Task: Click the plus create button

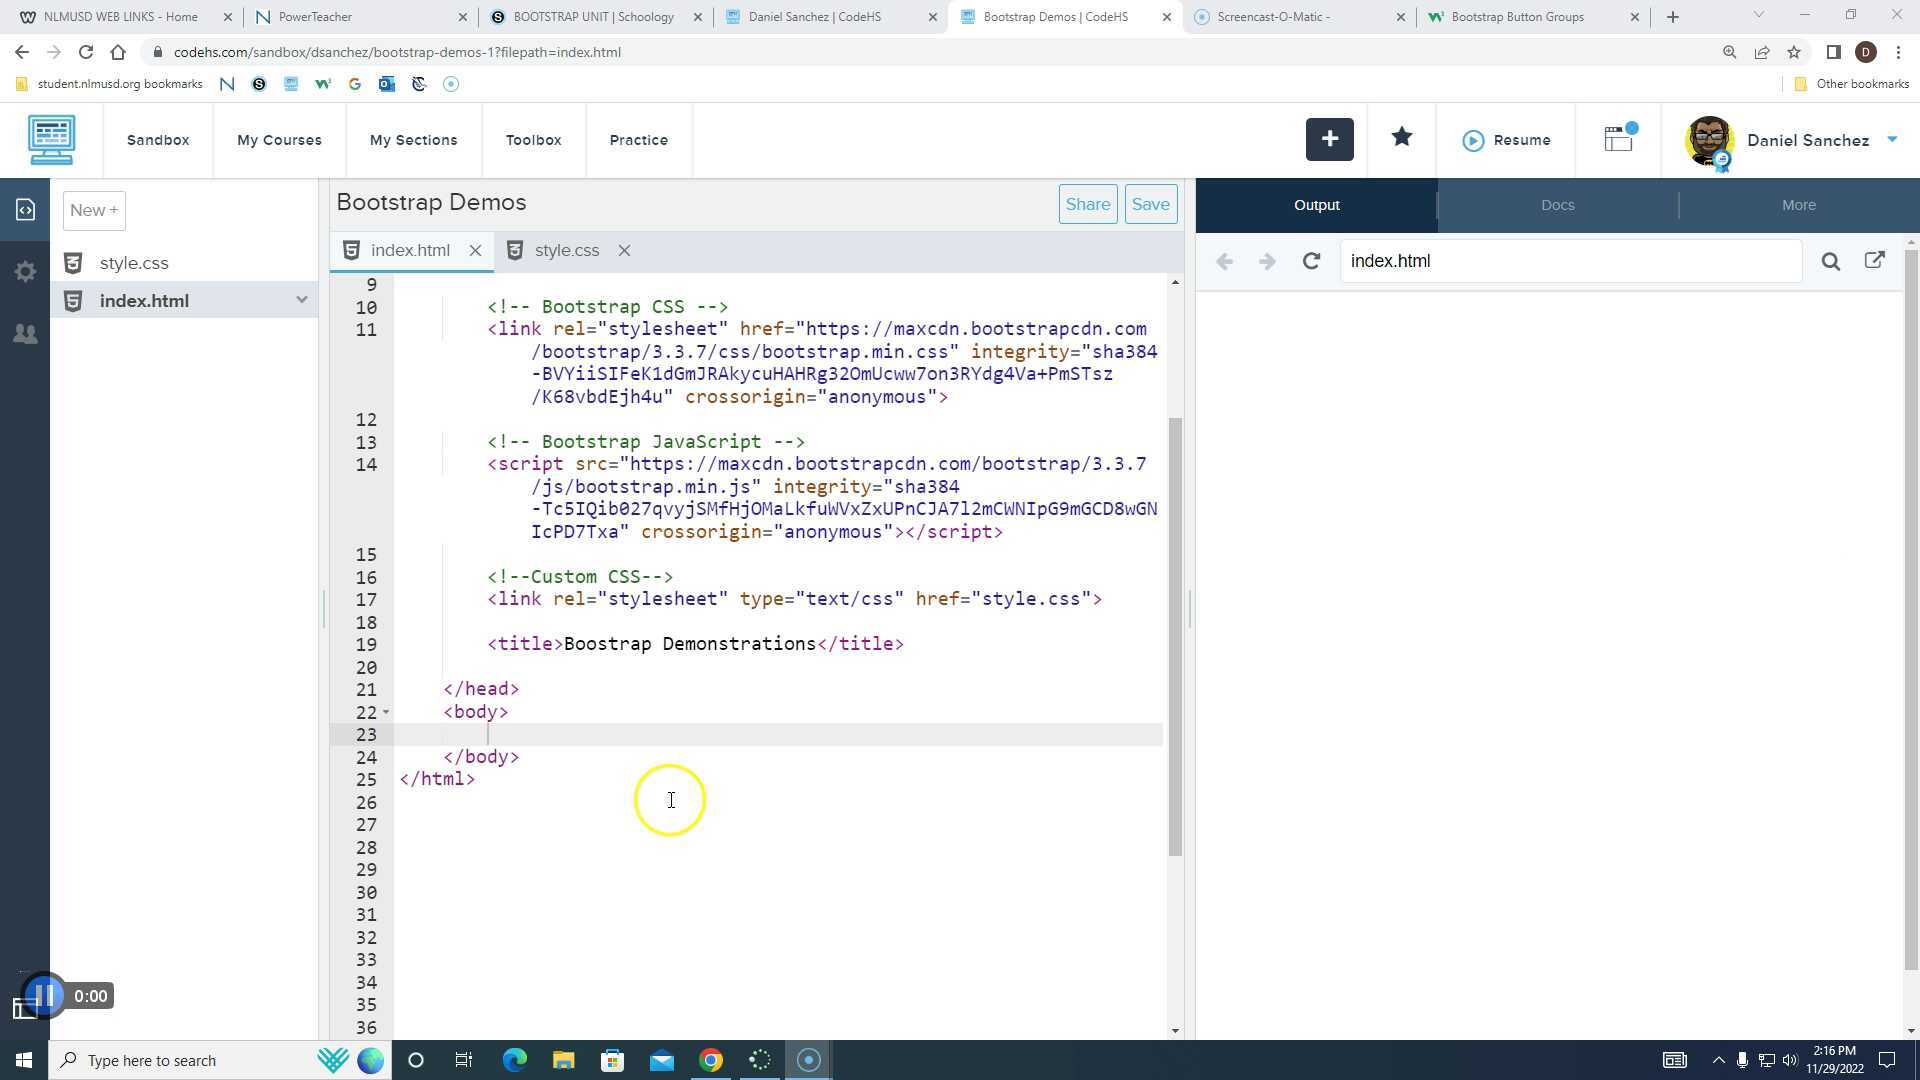Action: tap(1329, 140)
